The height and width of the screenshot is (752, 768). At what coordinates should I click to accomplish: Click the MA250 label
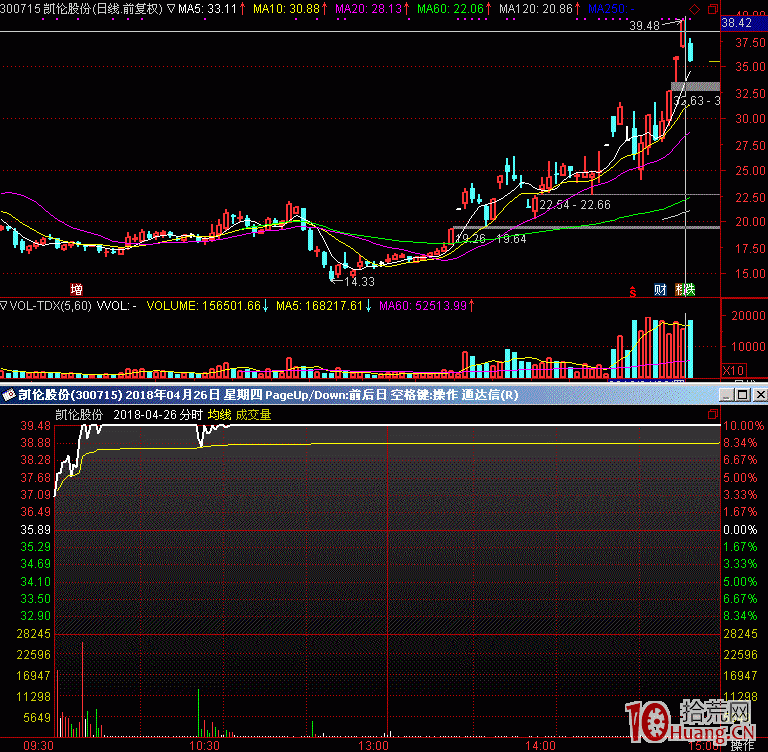coord(610,9)
